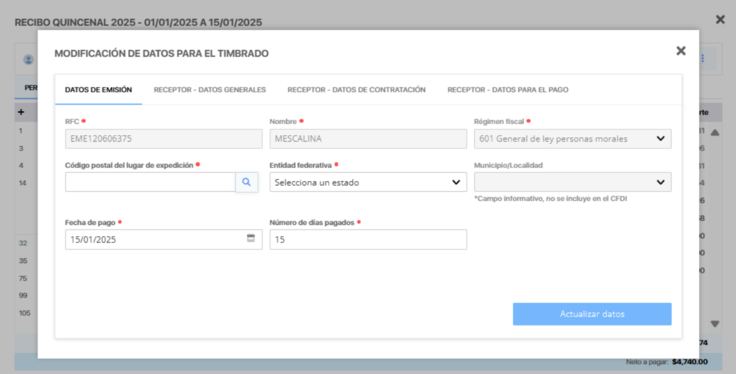This screenshot has height=374, width=736.
Task: Click the scroll up arrow on right
Action: click(715, 133)
